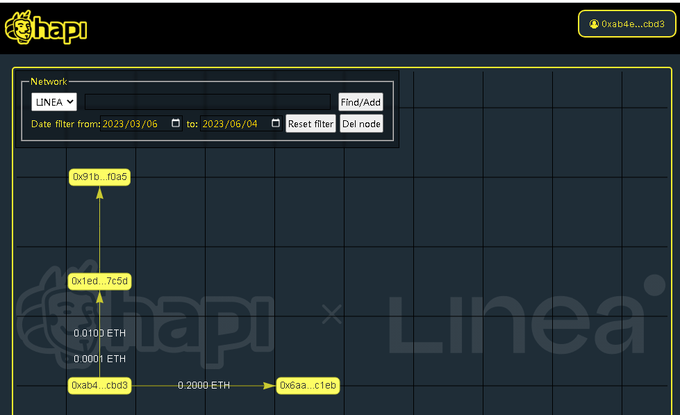Select the 0x1ed...7c5d node
680x415 pixels.
100,281
